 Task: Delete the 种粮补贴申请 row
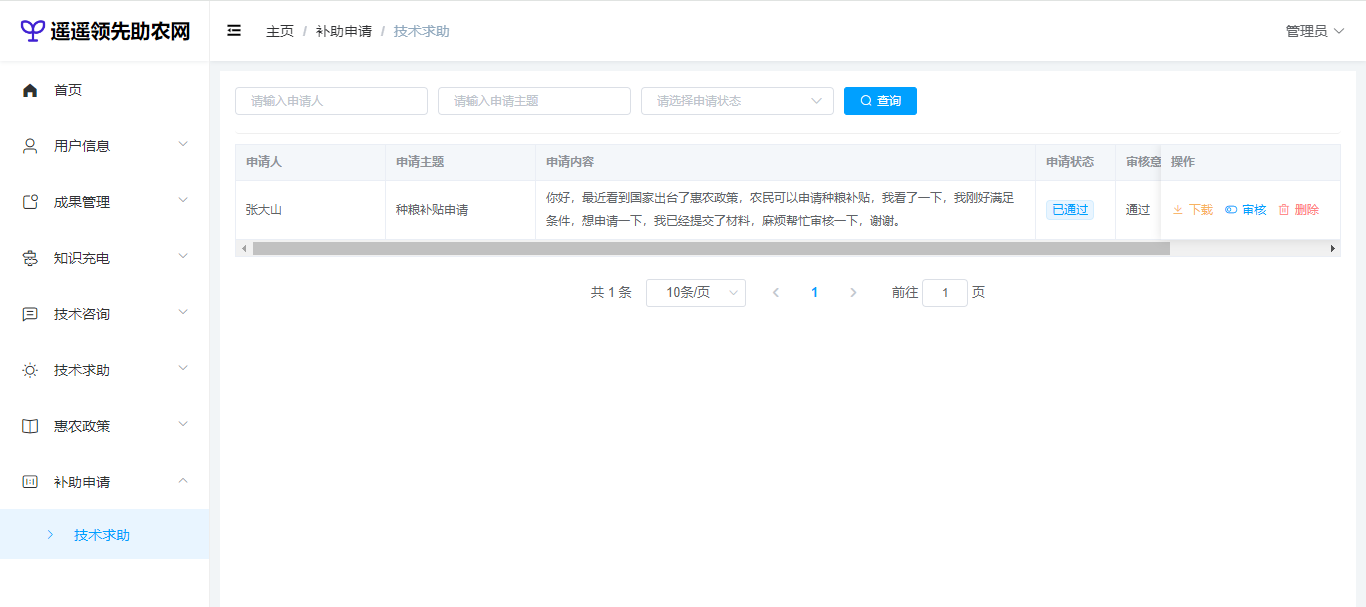pyautogui.click(x=1299, y=210)
